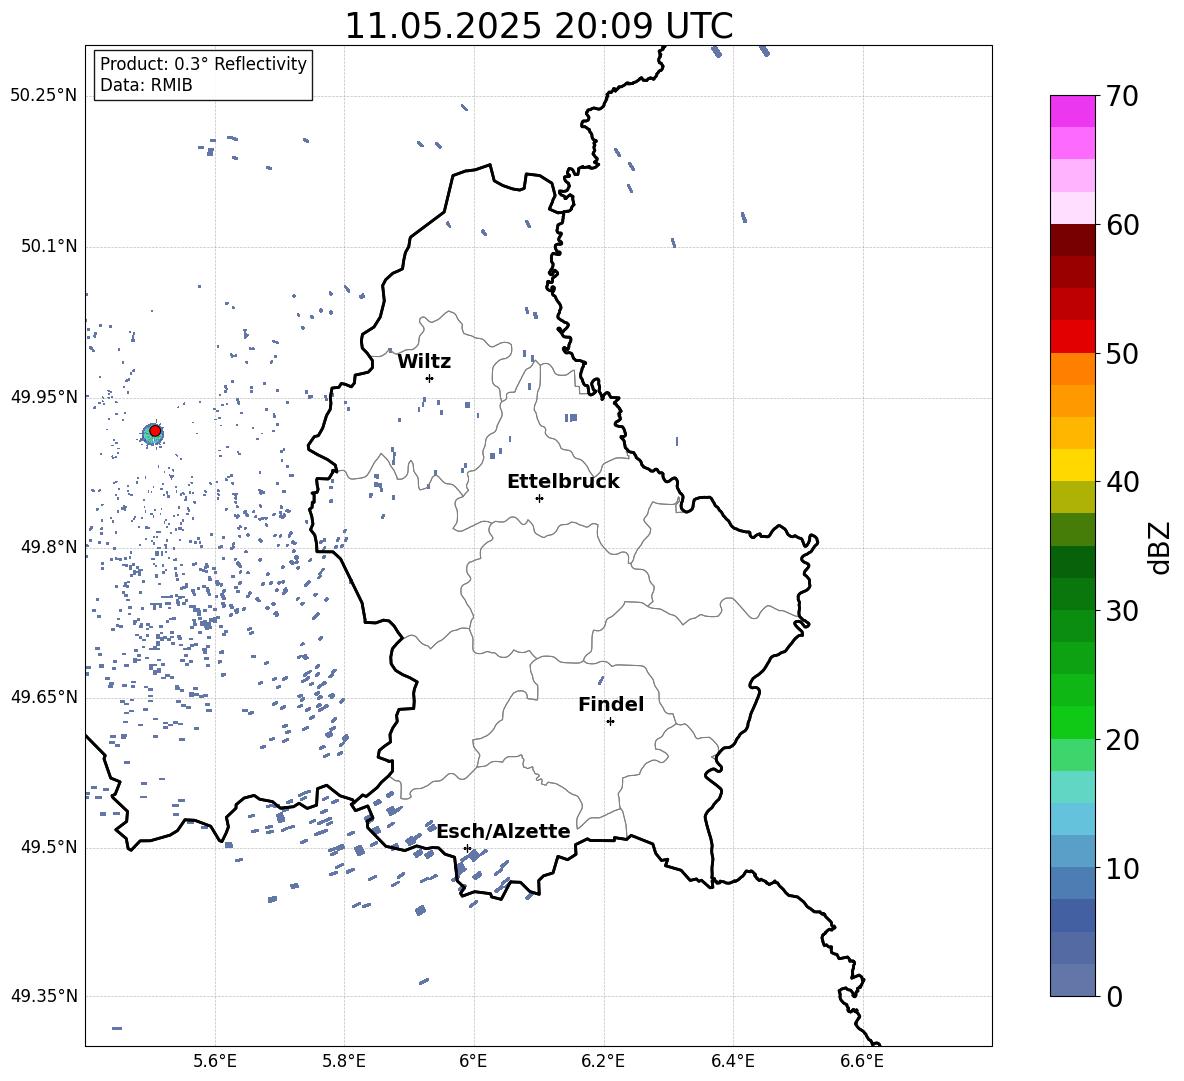
Task: Click the 20 tick on colorbar
Action: point(1121,740)
